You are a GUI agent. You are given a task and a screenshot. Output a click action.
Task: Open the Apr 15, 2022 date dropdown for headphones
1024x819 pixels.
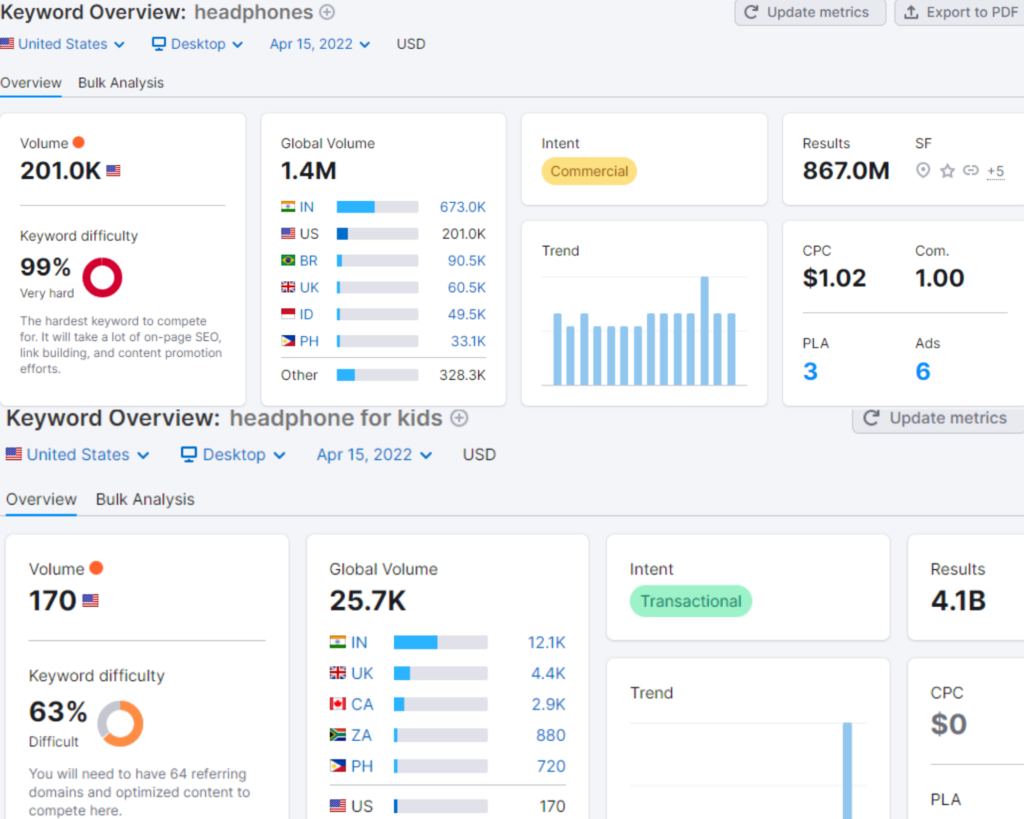pyautogui.click(x=320, y=44)
